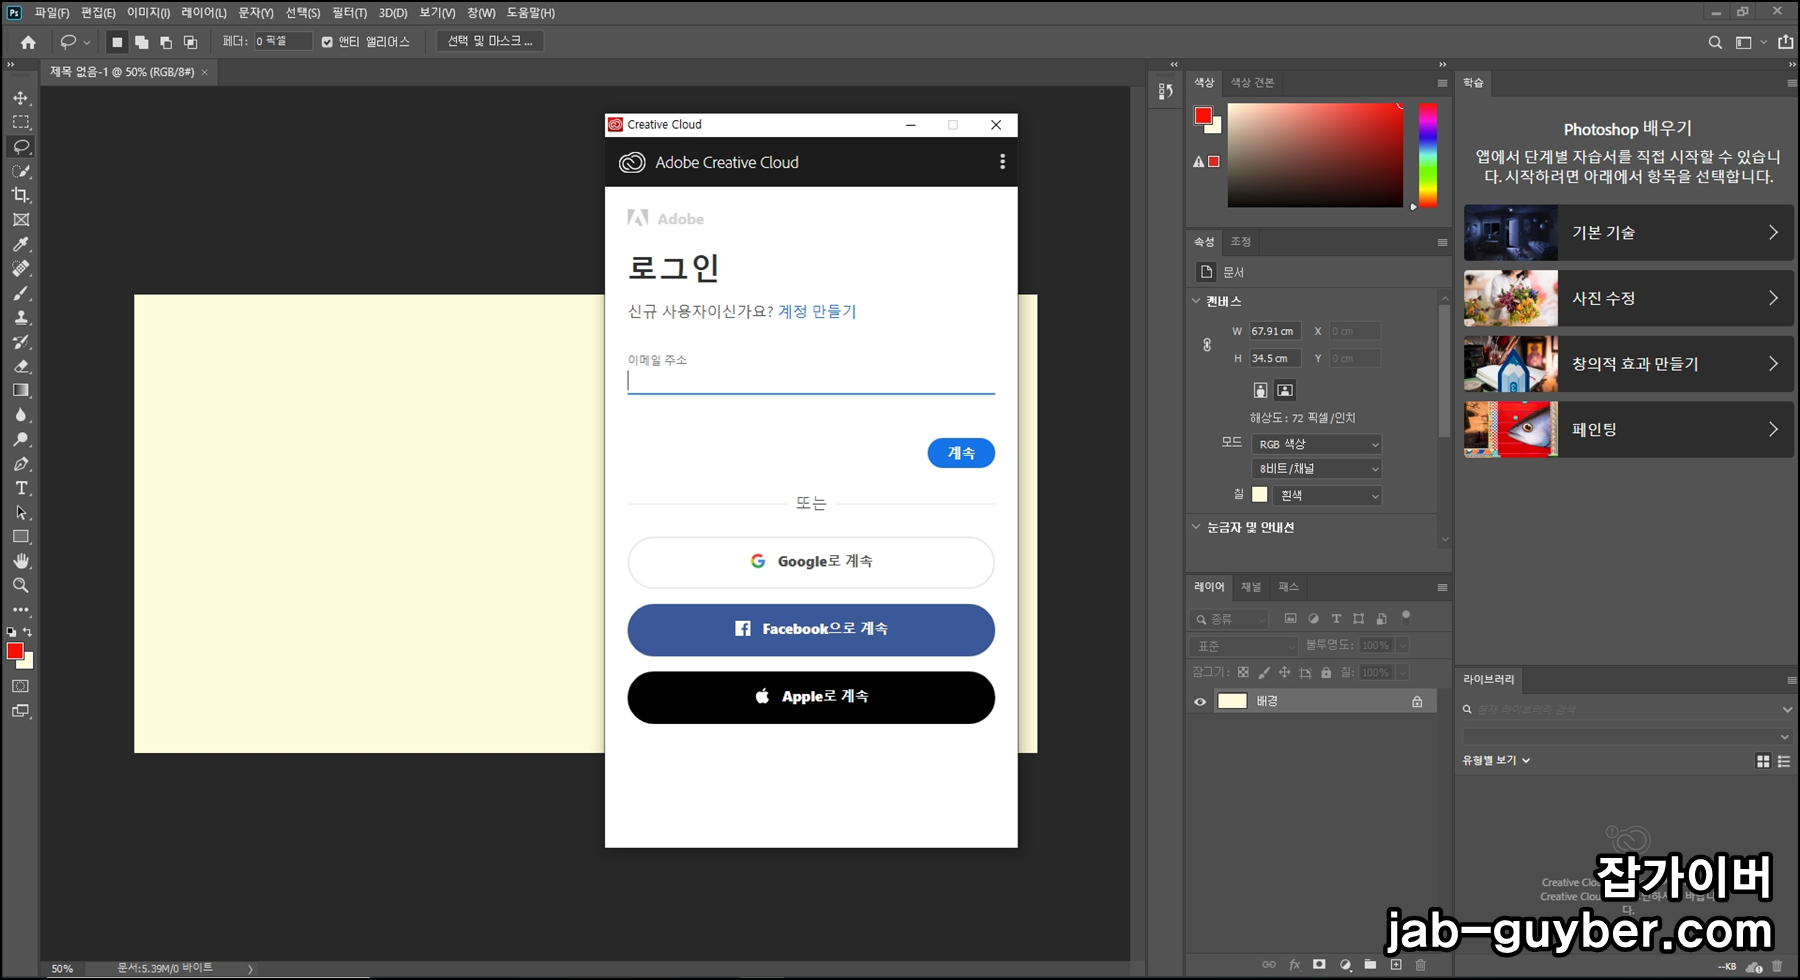Open the 이미지(I) menu
This screenshot has height=980, width=1800.
[148, 13]
